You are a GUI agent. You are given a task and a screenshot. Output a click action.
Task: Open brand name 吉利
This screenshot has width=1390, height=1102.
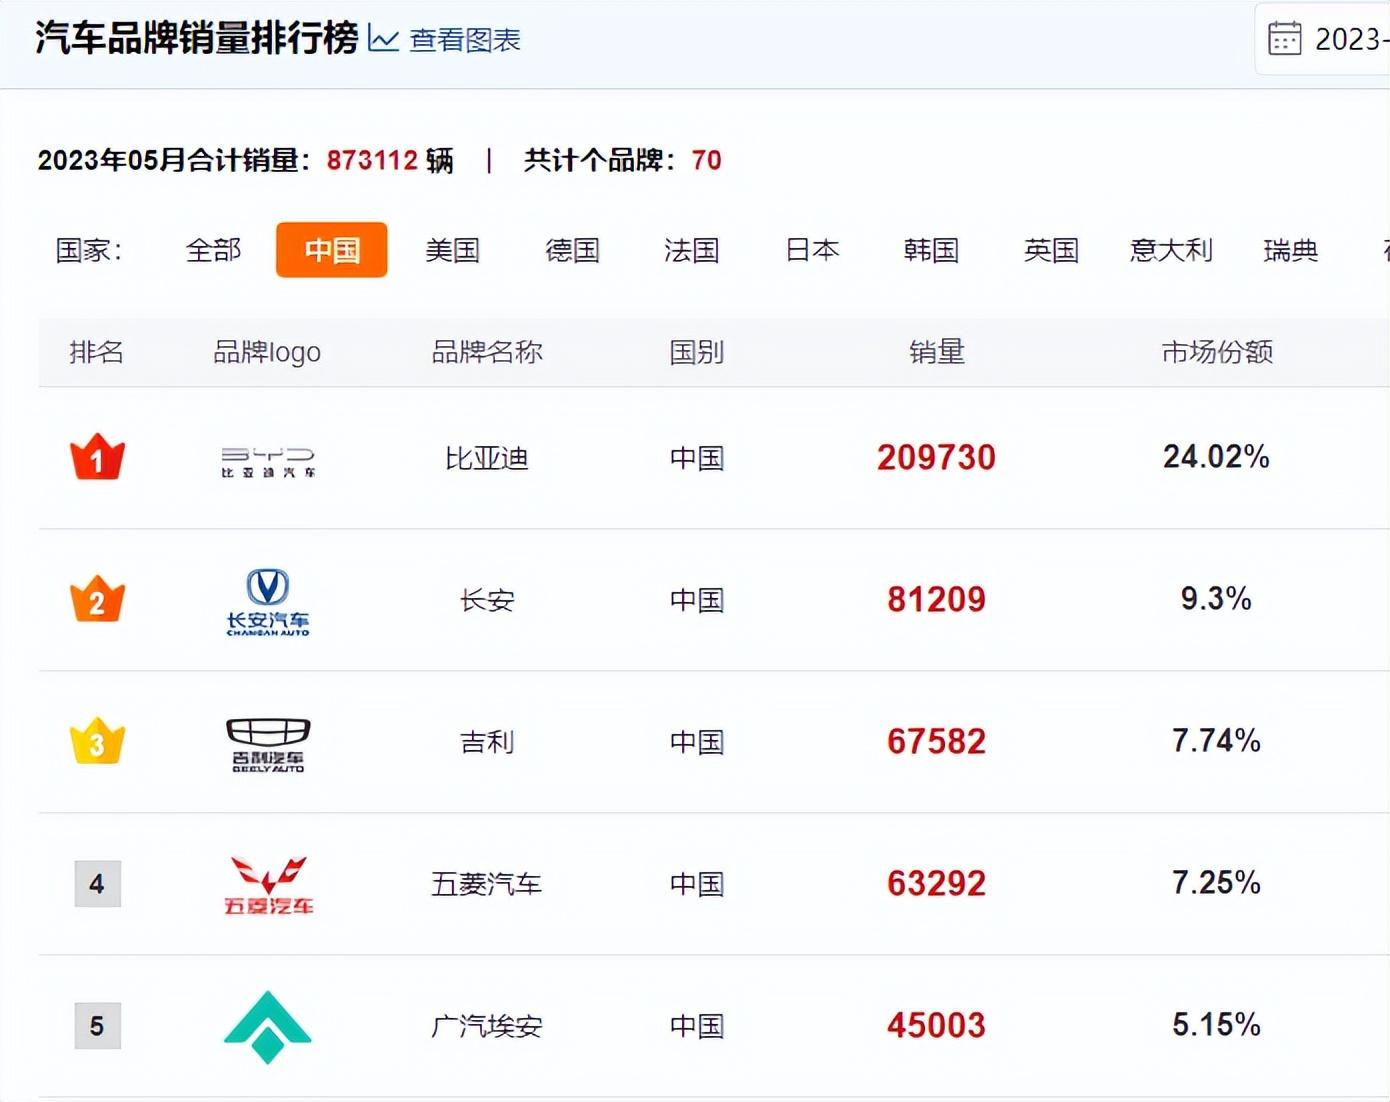(487, 743)
